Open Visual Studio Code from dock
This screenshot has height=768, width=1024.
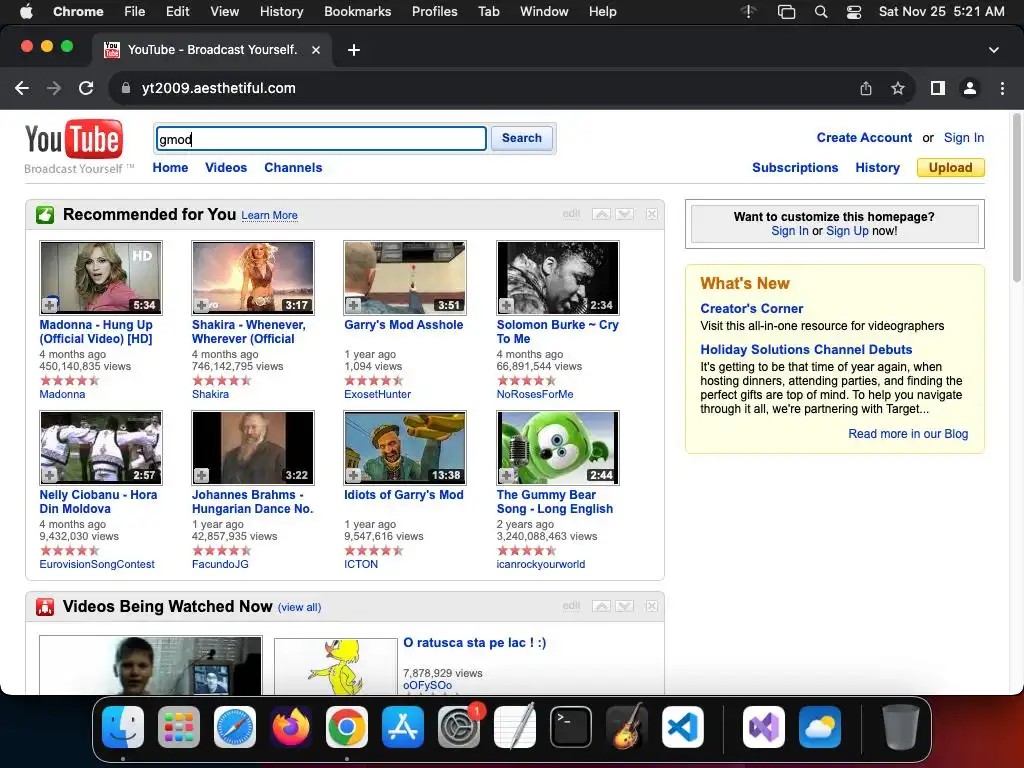682,727
